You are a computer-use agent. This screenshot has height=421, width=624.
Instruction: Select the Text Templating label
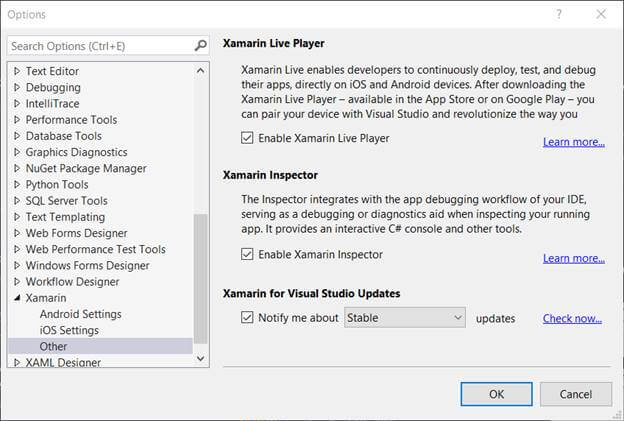(65, 217)
